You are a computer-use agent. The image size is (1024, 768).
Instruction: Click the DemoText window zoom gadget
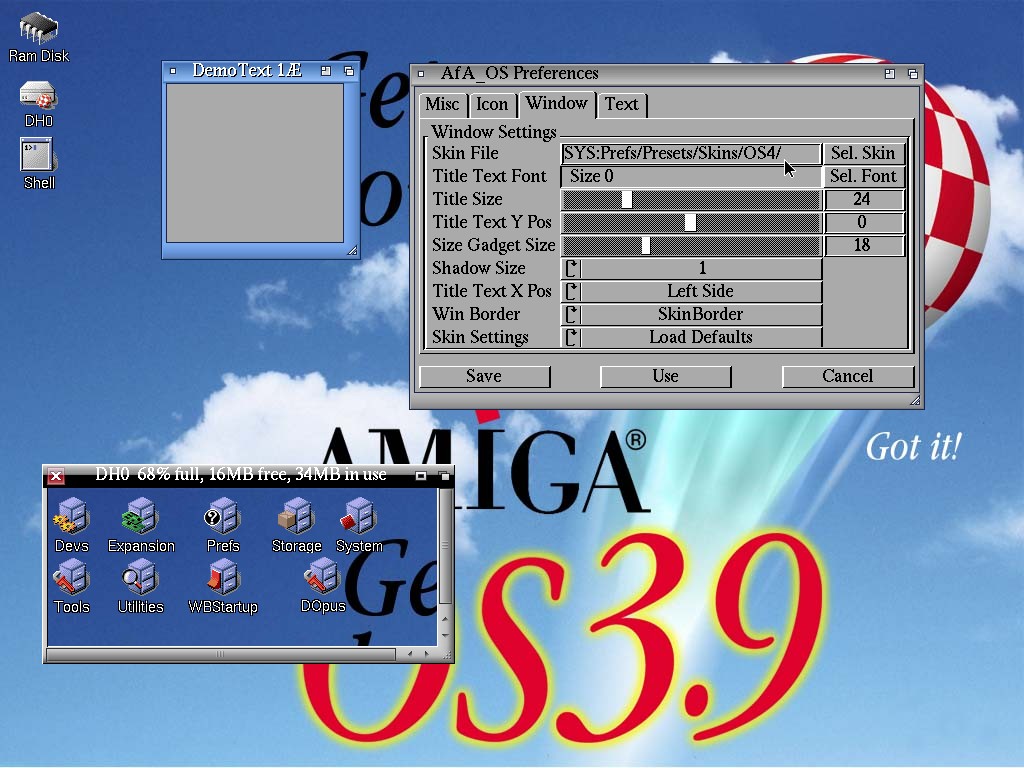[326, 71]
